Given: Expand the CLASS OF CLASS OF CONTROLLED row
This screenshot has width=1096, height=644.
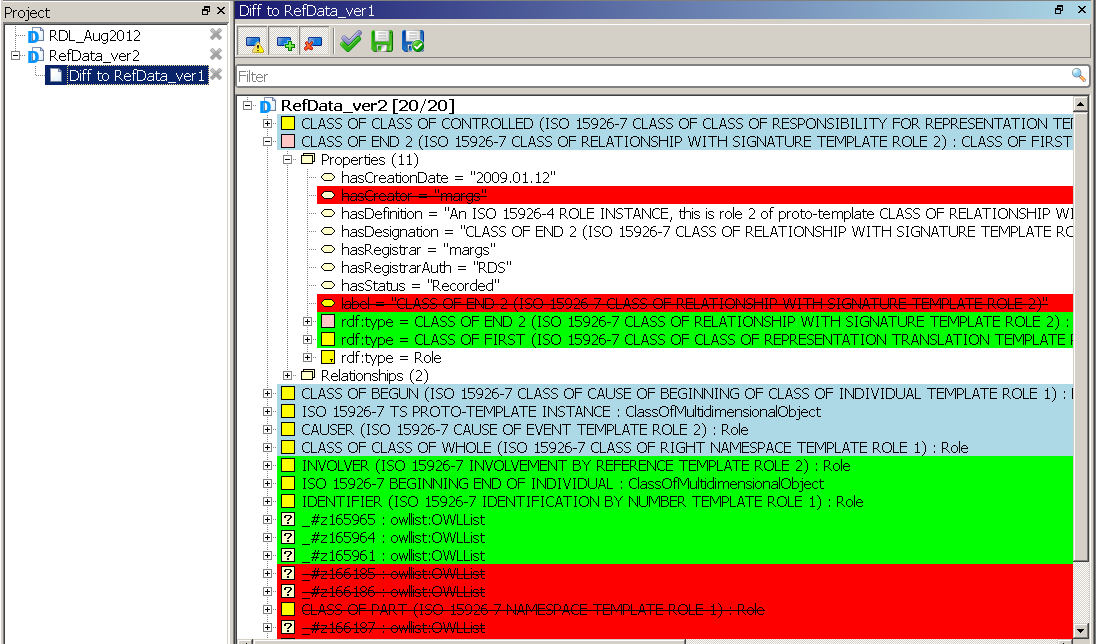Looking at the screenshot, I should [267, 124].
